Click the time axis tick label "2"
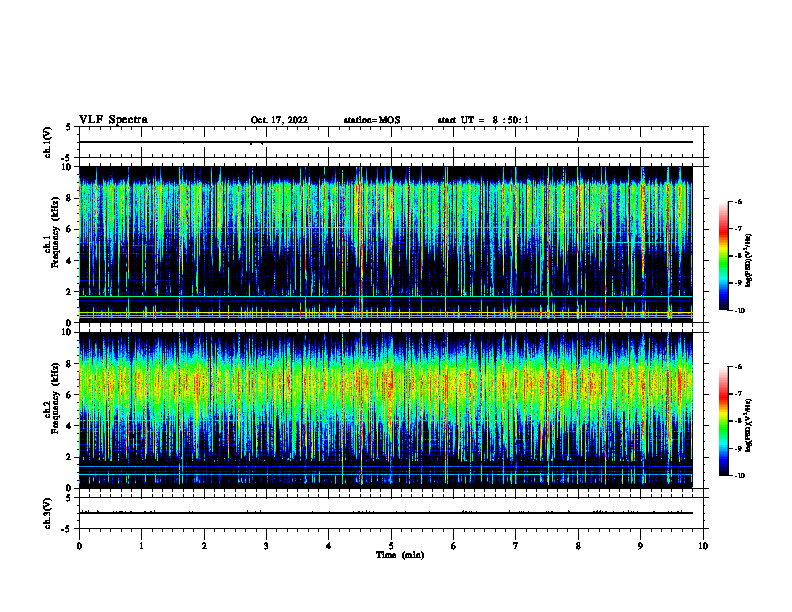Image resolution: width=792 pixels, height=612 pixels. coord(204,546)
